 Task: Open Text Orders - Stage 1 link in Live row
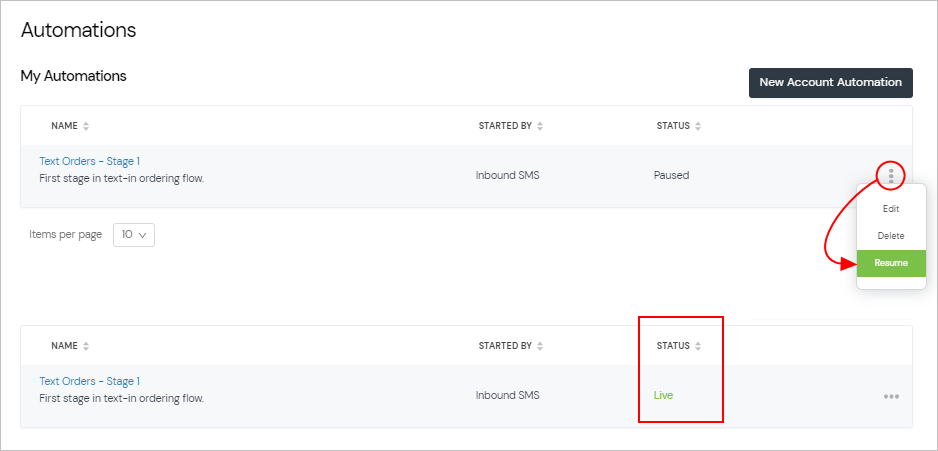tap(89, 381)
